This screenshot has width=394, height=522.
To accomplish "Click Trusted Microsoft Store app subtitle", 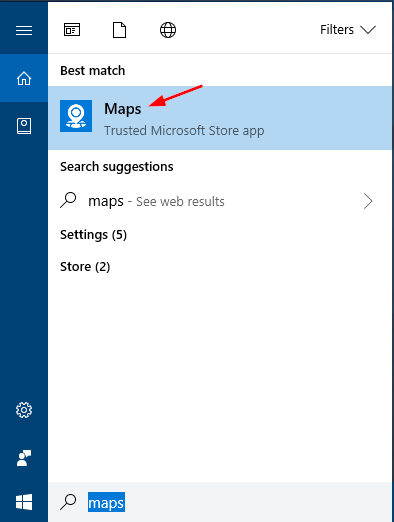I will (184, 131).
